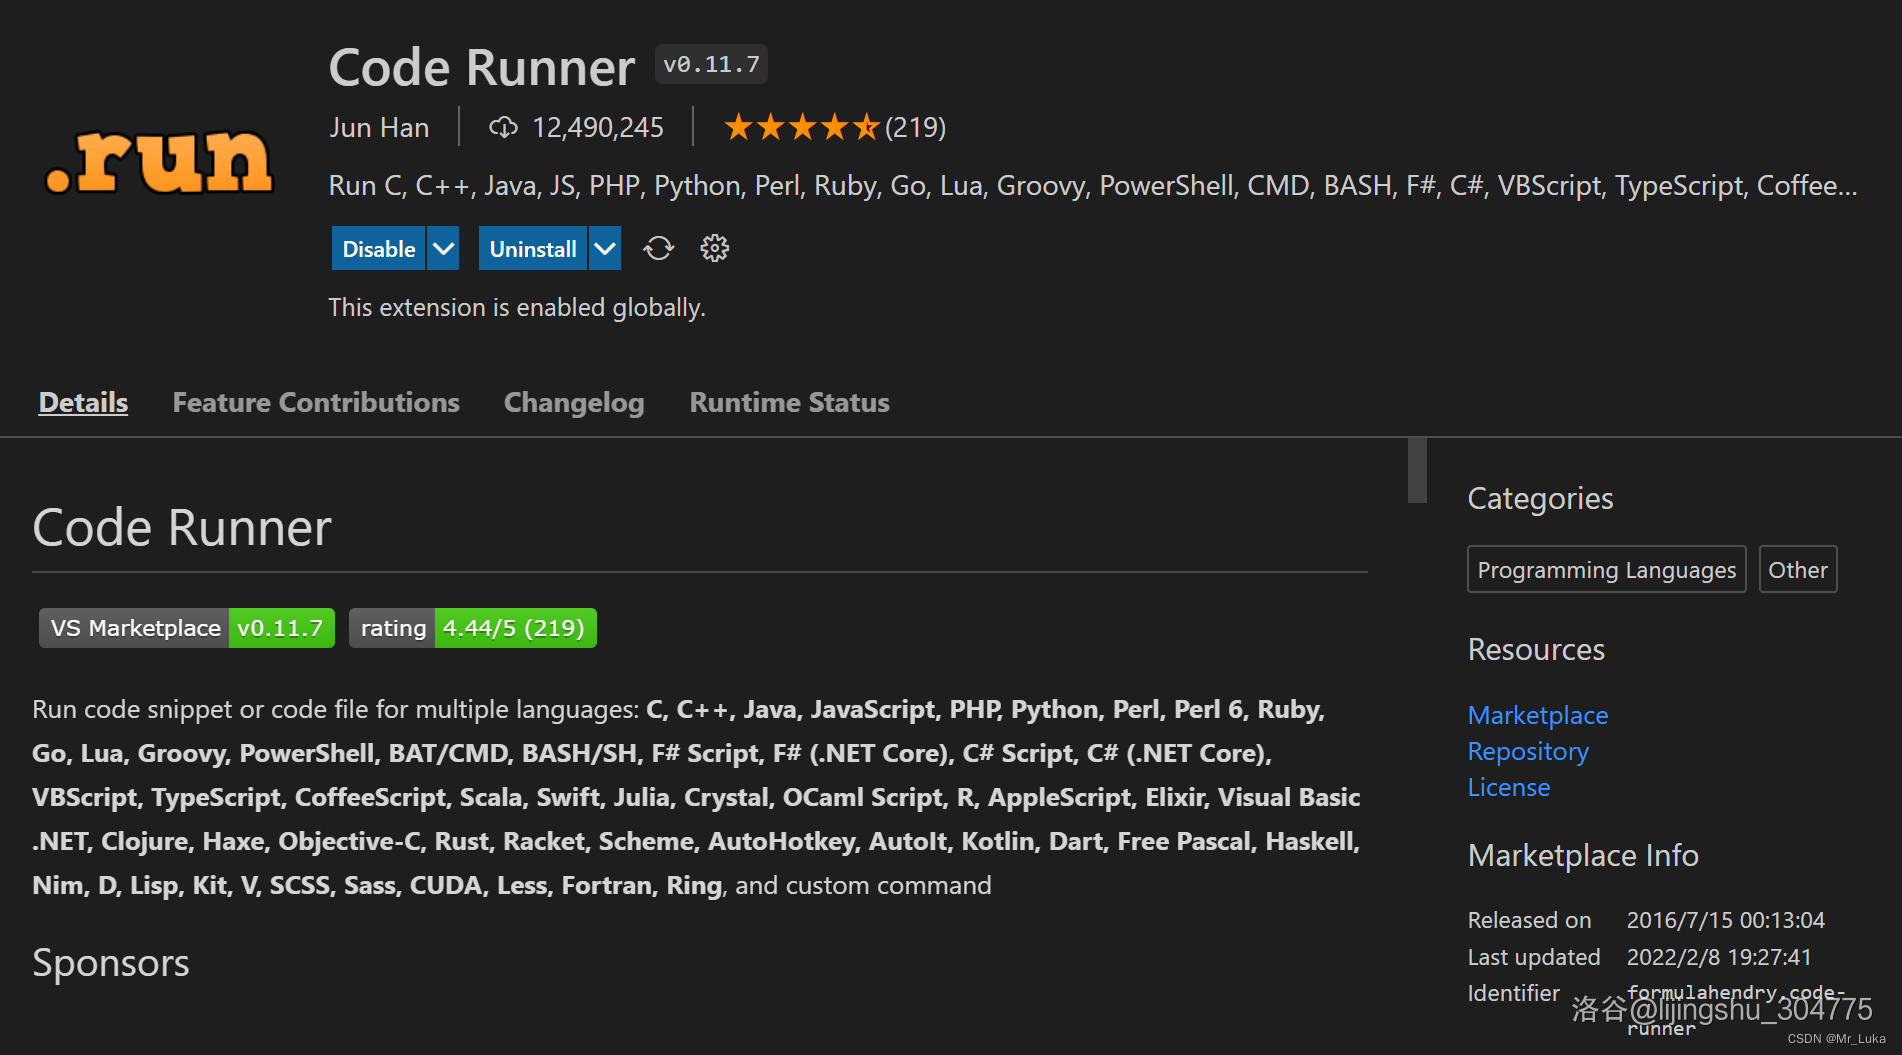Image resolution: width=1902 pixels, height=1055 pixels.
Task: Click the publisher name Jun Han
Action: [379, 127]
